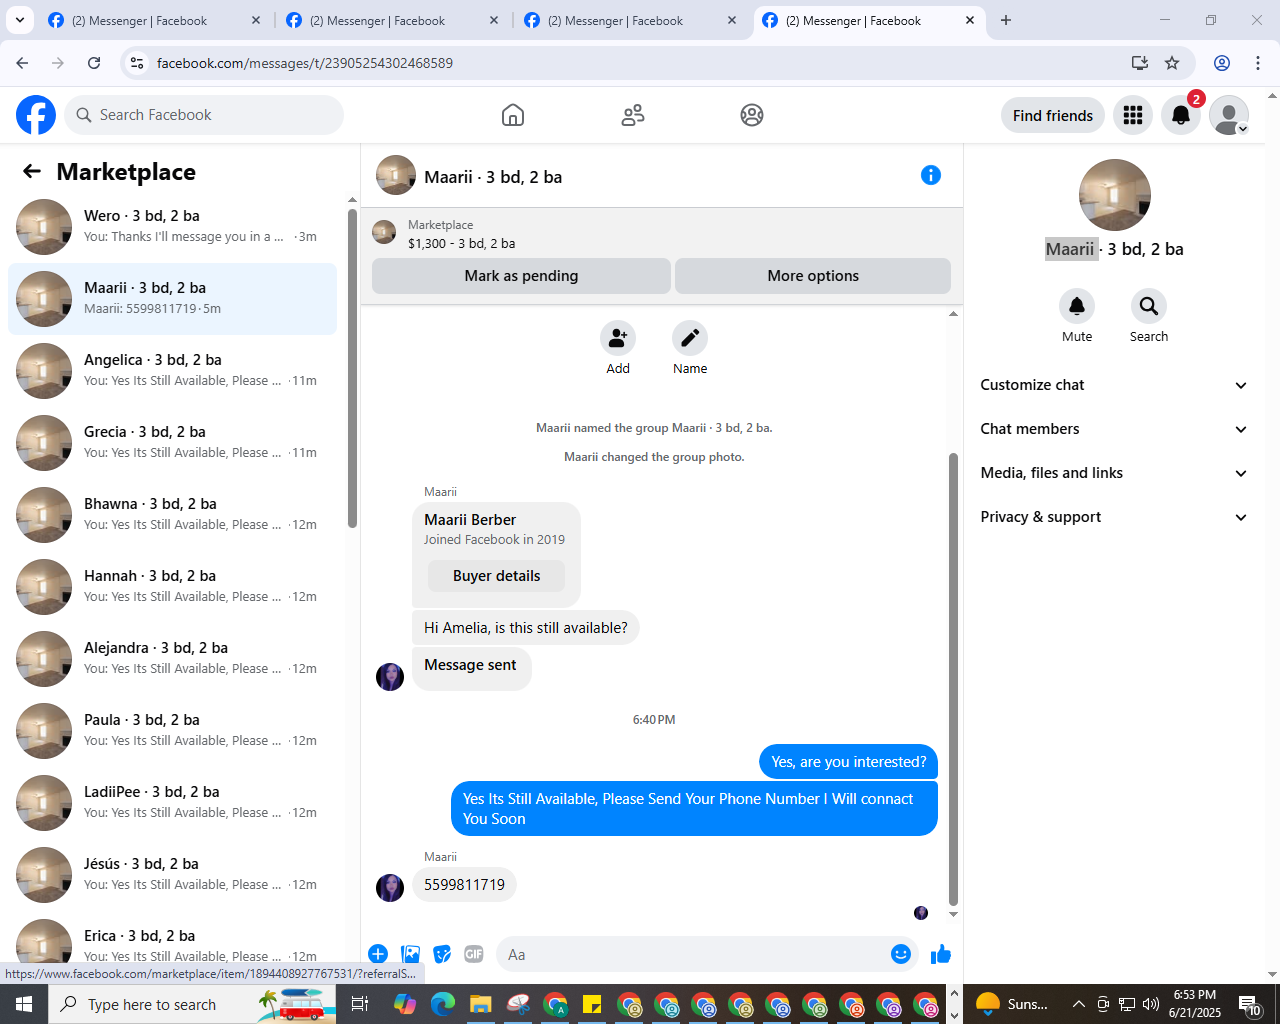Switch to first Messenger browser tab
Screen dimensions: 1280x1024
(155, 21)
